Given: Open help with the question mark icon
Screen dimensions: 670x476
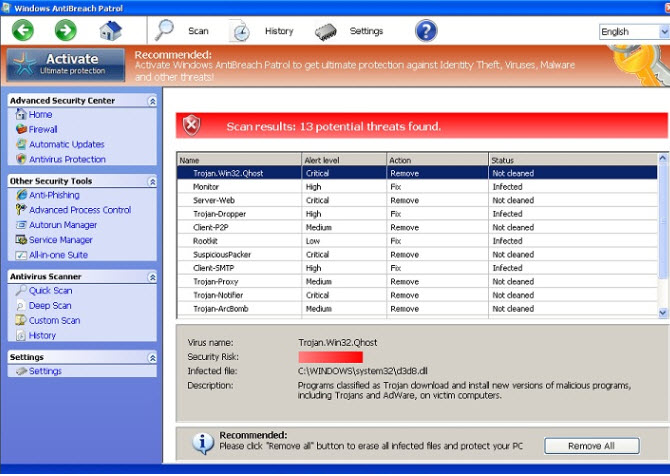Looking at the screenshot, I should pos(426,31).
